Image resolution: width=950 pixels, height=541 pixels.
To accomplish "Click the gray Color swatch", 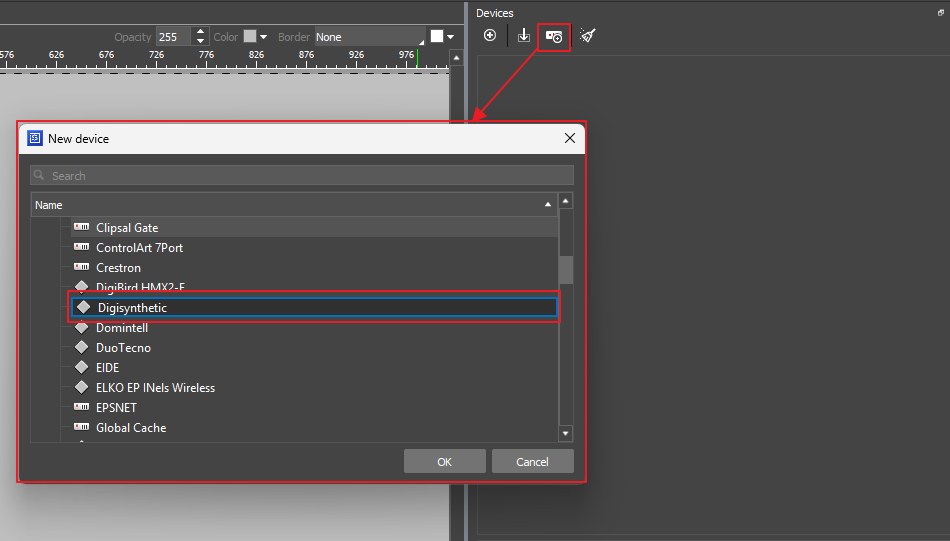I will [x=250, y=37].
